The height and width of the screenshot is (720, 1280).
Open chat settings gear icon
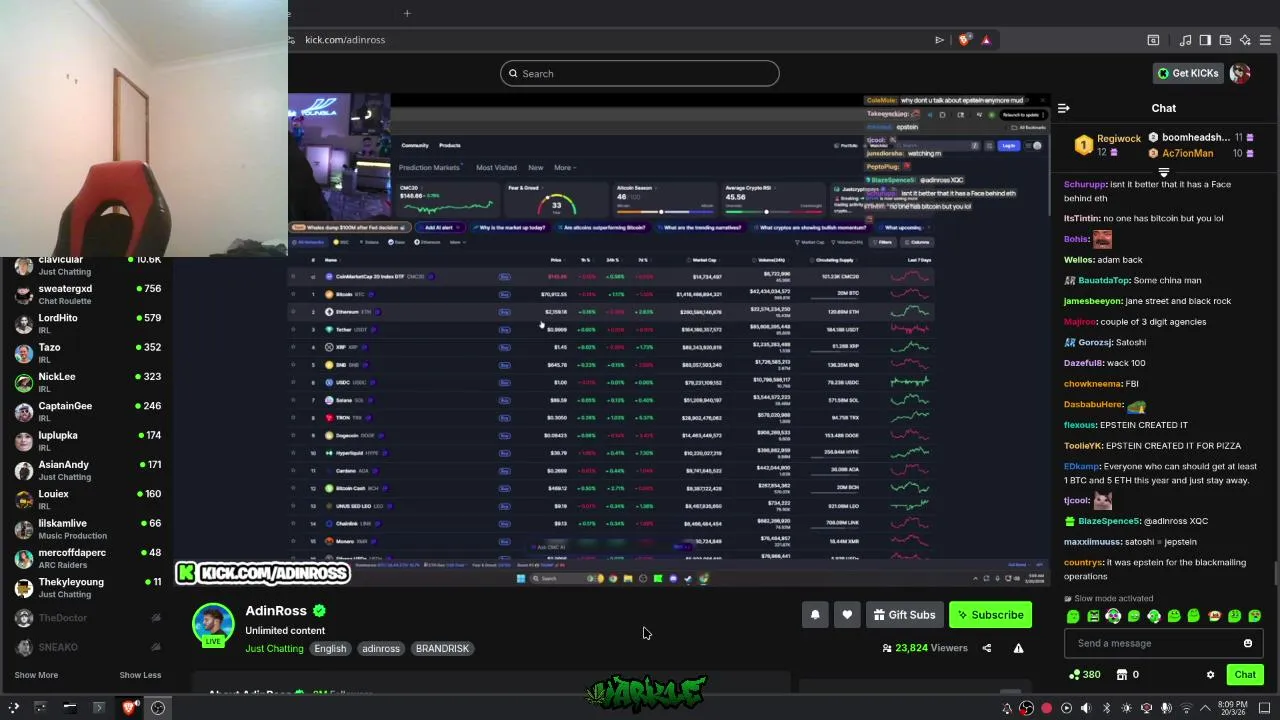(x=1210, y=675)
